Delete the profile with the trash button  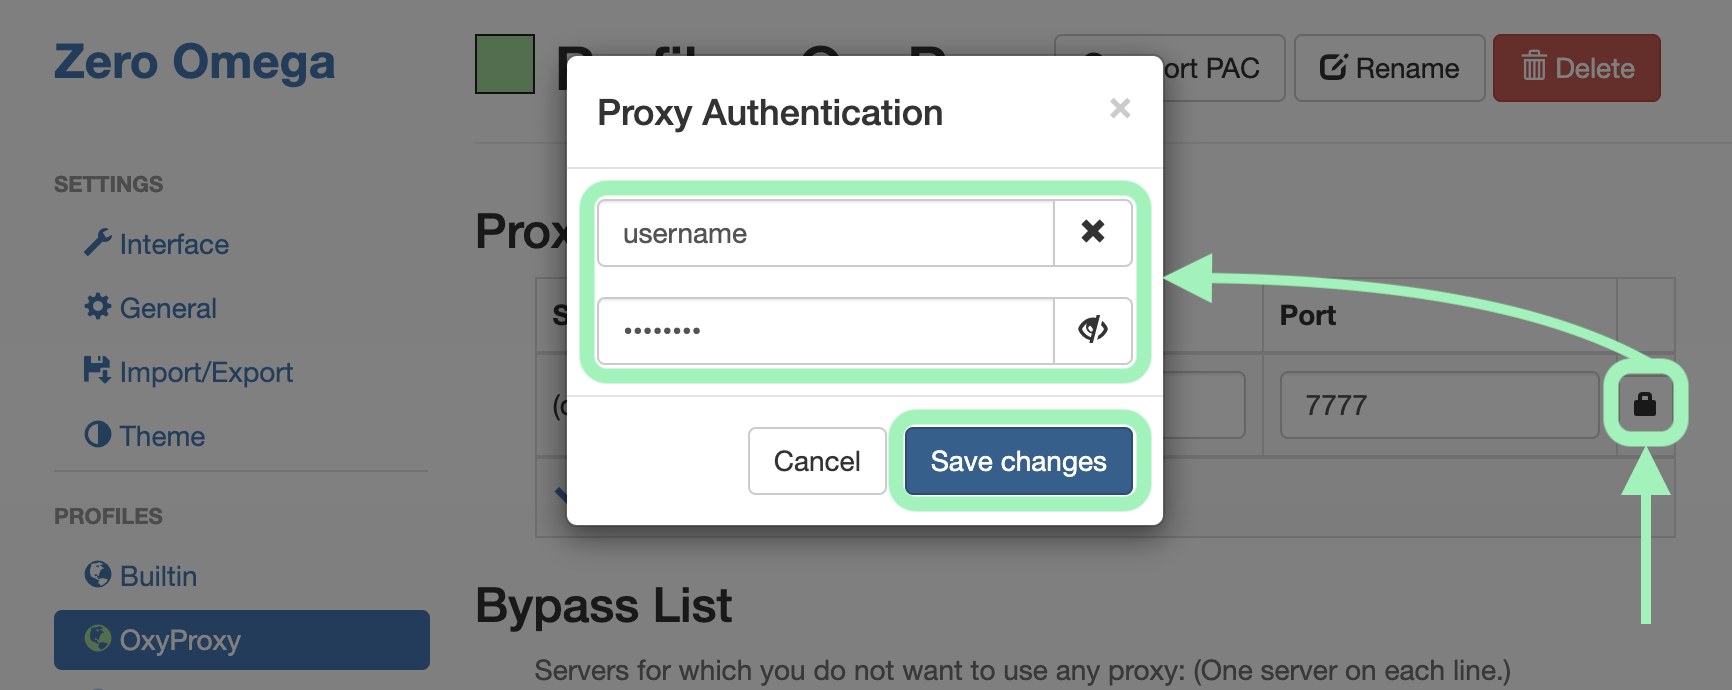point(1576,68)
